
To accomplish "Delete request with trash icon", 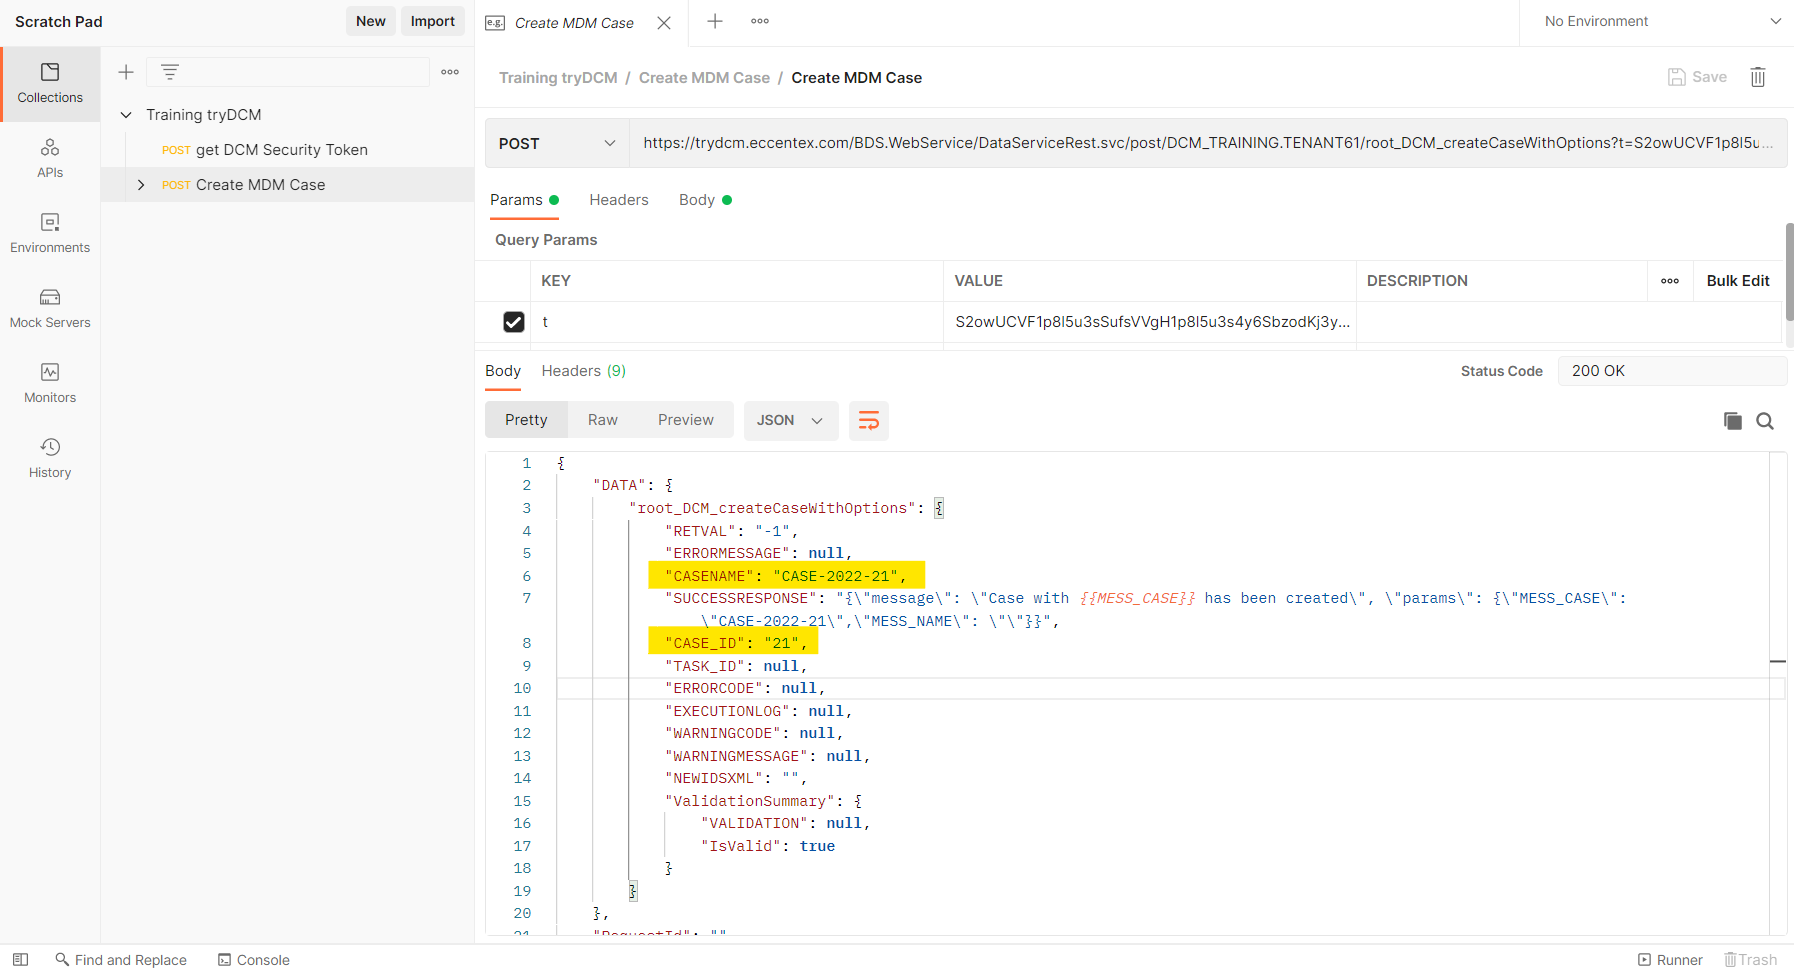I will point(1758,77).
